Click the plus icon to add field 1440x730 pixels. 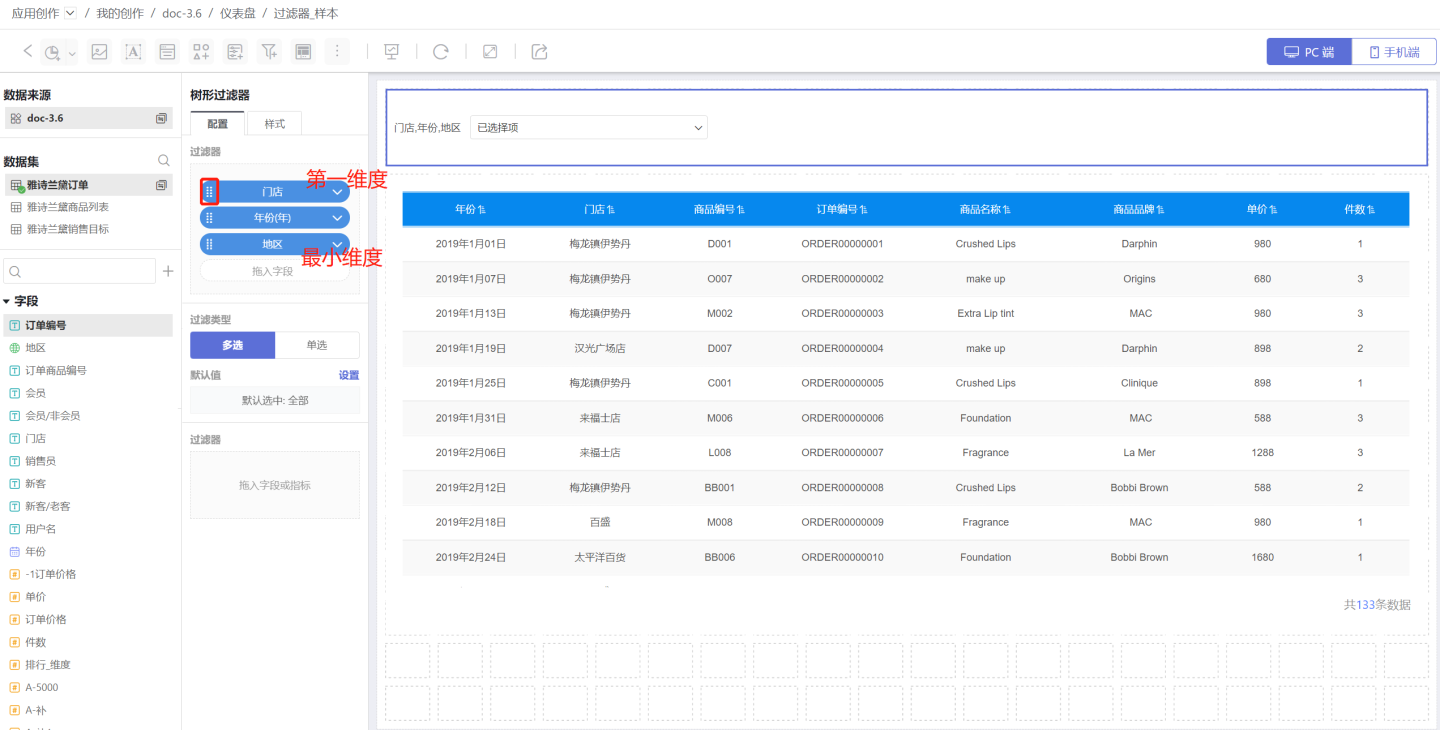168,271
